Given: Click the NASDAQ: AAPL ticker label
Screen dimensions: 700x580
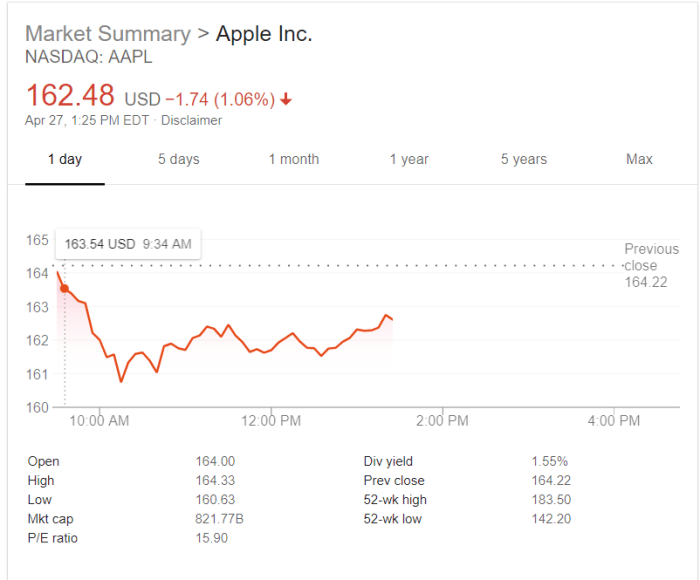Looking at the screenshot, I should pos(89,57).
